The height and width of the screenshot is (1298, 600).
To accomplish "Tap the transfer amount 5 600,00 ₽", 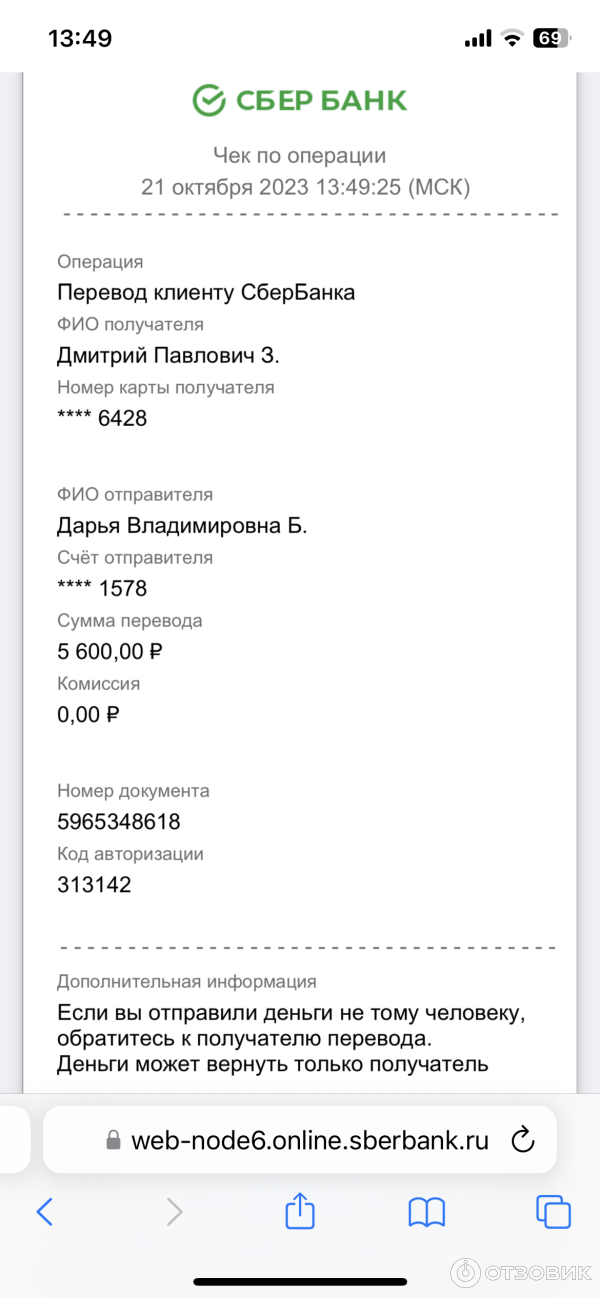I will 110,652.
